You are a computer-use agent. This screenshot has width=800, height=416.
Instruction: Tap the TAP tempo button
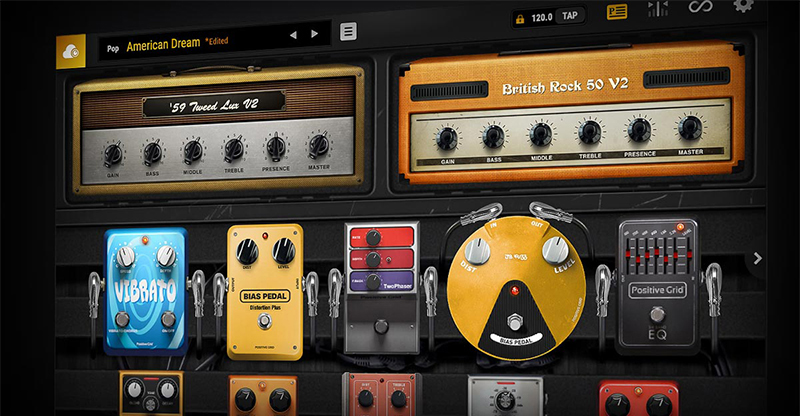(570, 16)
